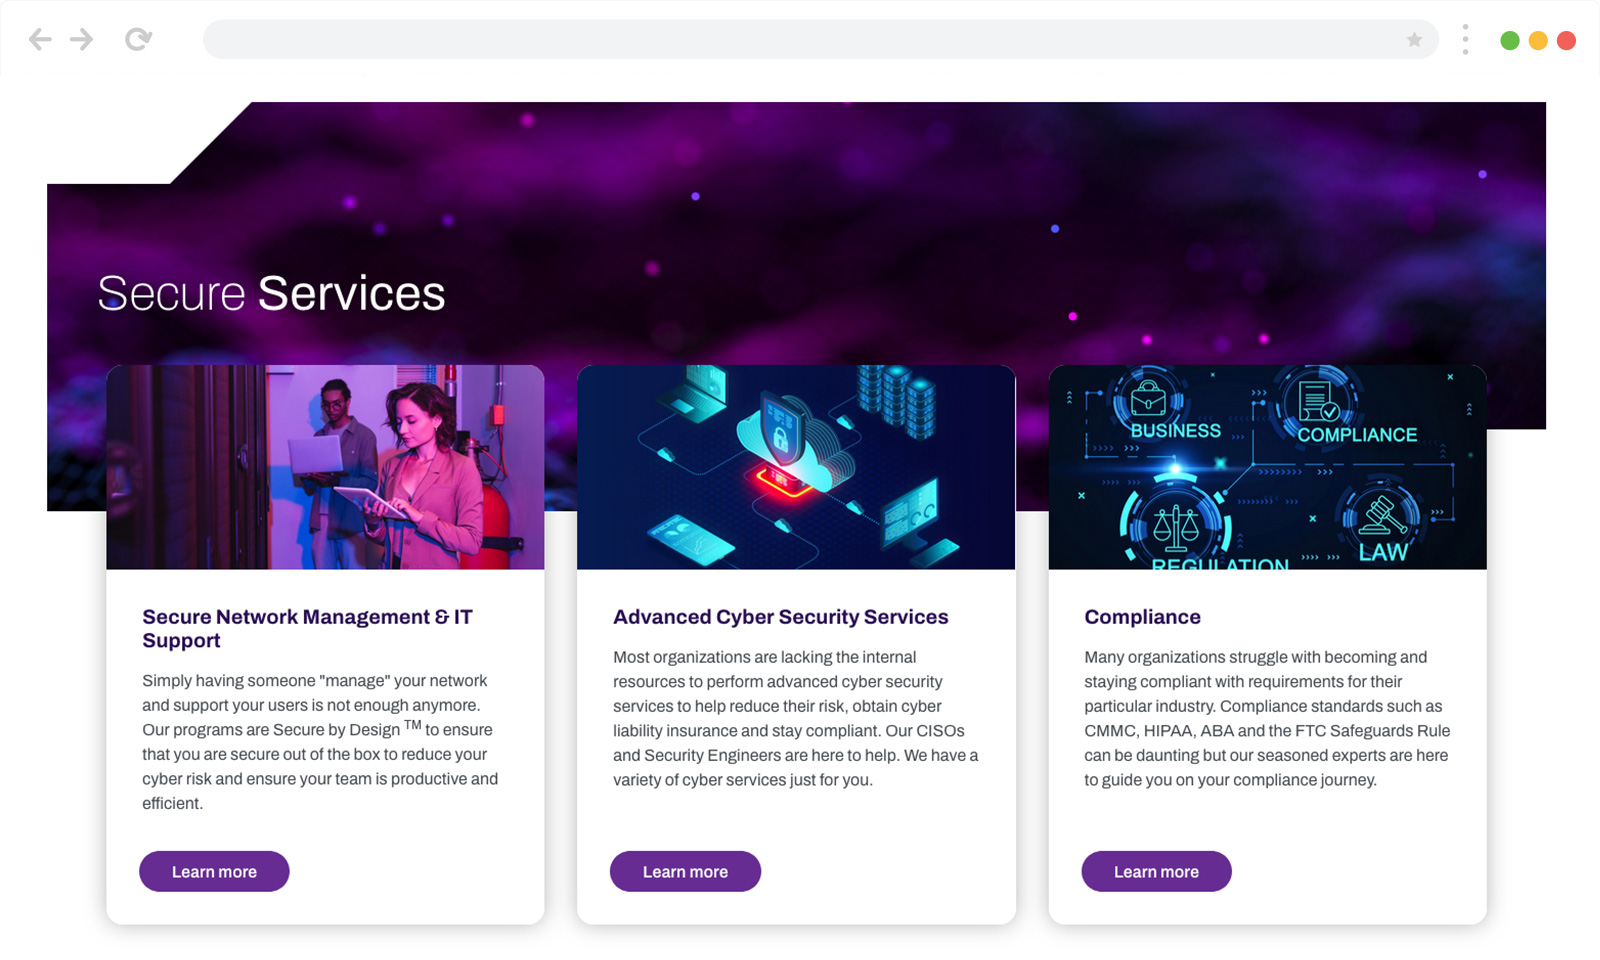
Task: Click Learn more under Advanced Cyber Security Services
Action: click(x=685, y=871)
